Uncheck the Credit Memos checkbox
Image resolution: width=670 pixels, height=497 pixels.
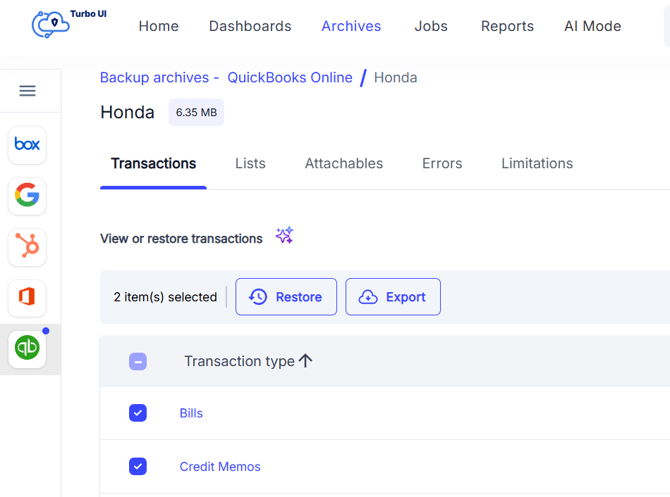point(138,467)
